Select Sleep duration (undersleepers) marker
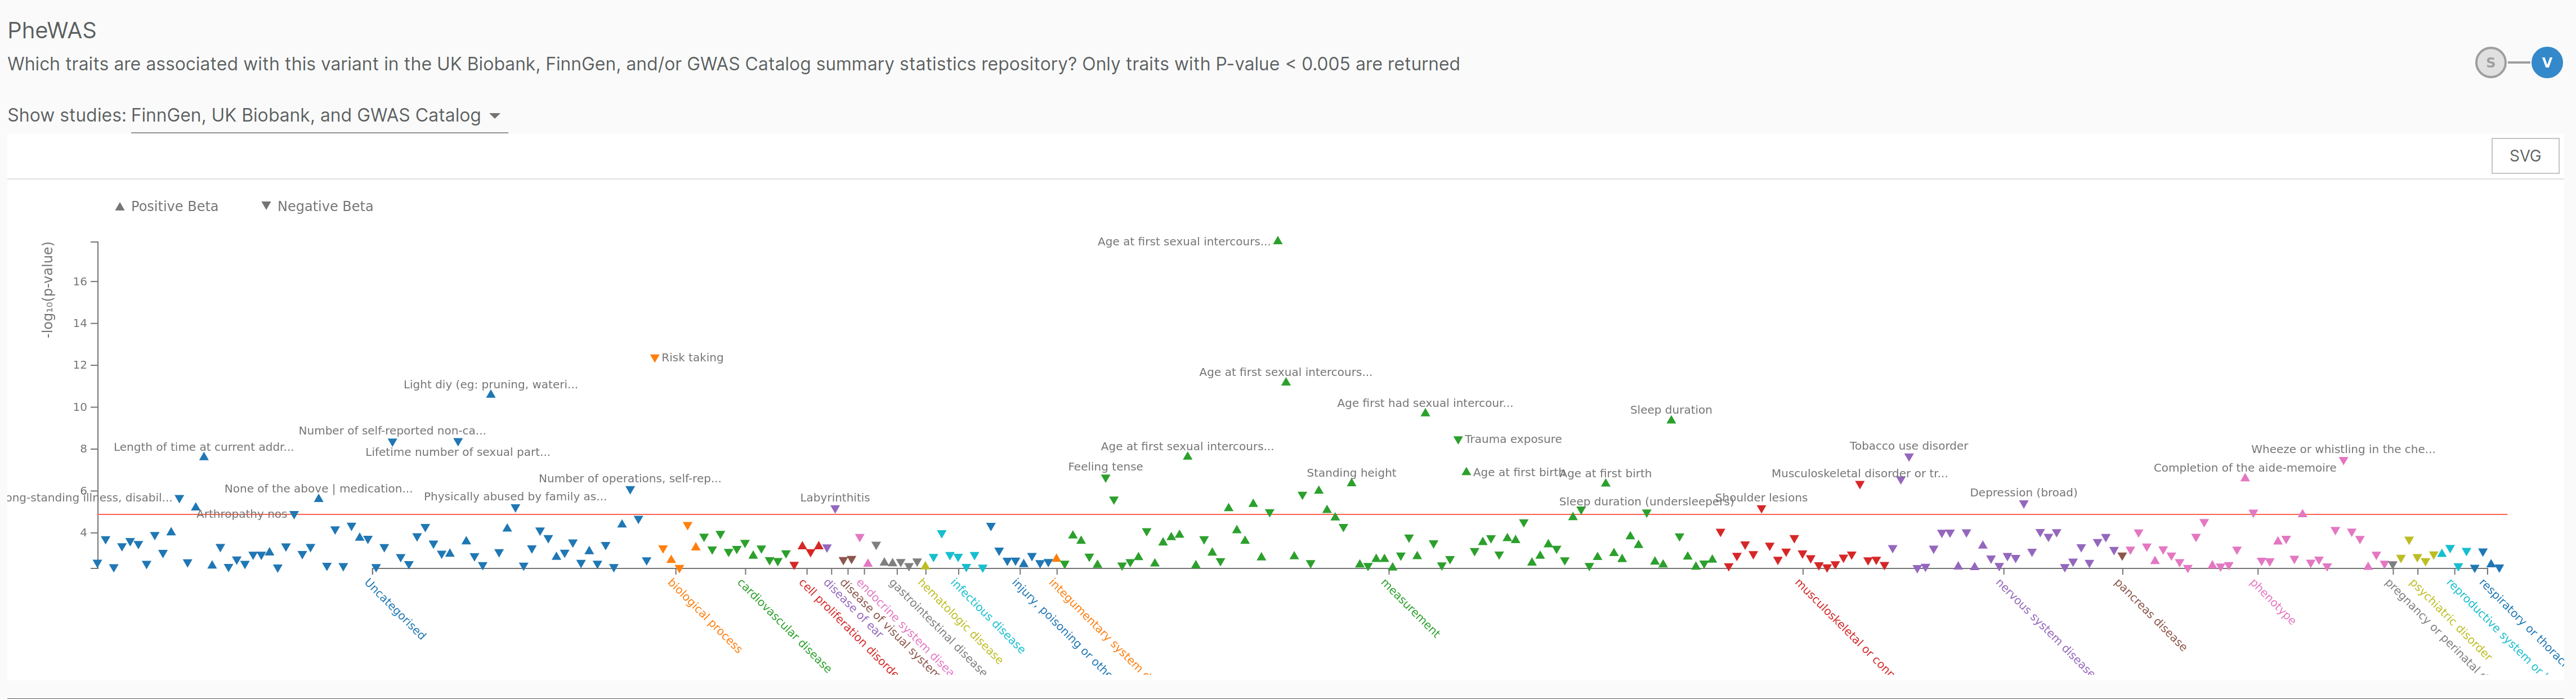 [x=1647, y=514]
